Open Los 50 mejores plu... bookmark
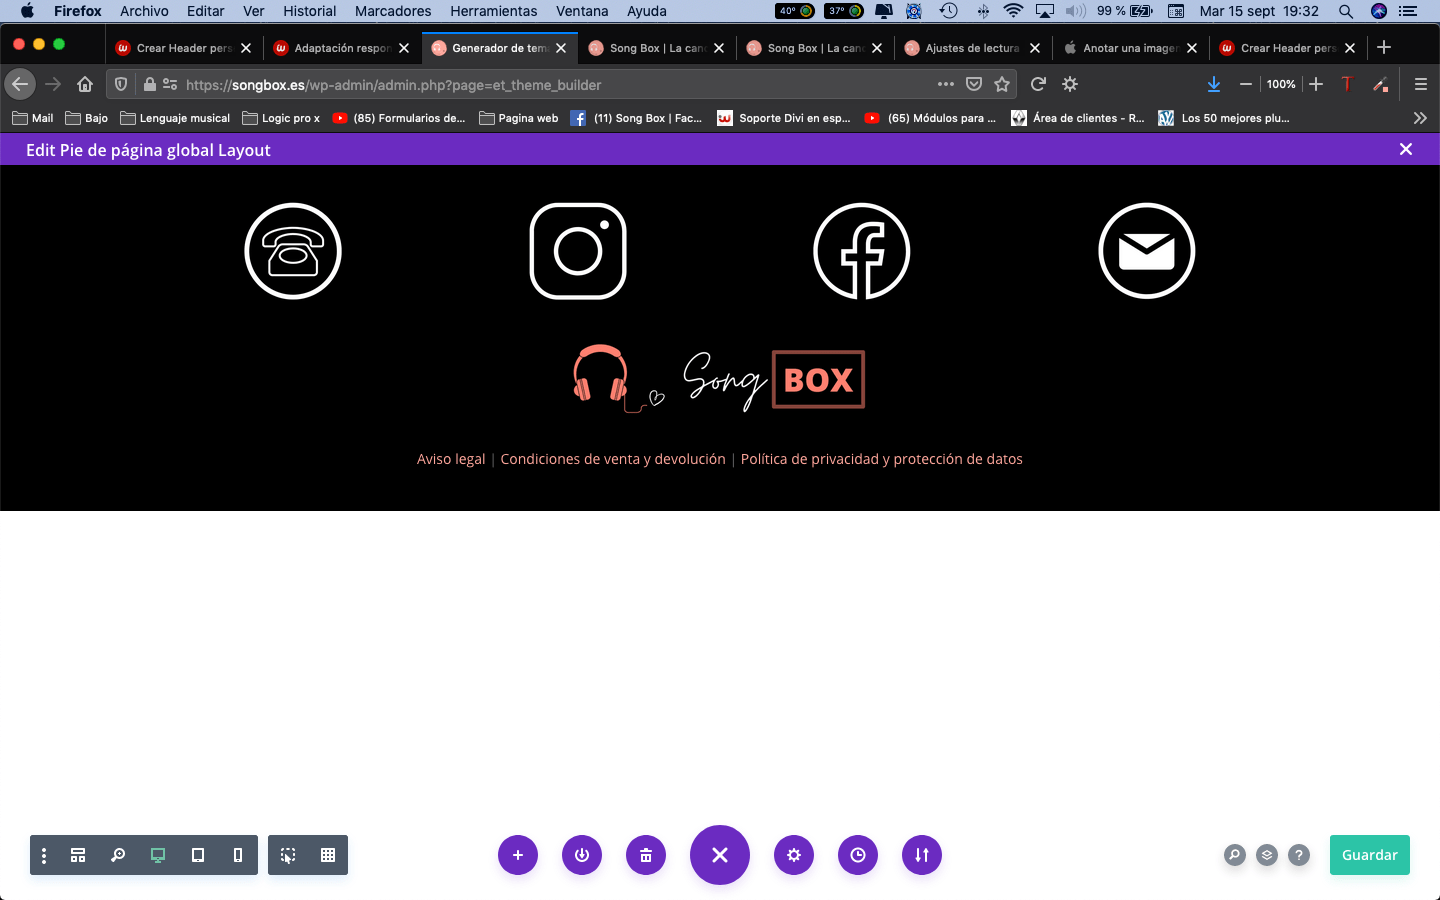The image size is (1440, 900). pyautogui.click(x=1224, y=118)
